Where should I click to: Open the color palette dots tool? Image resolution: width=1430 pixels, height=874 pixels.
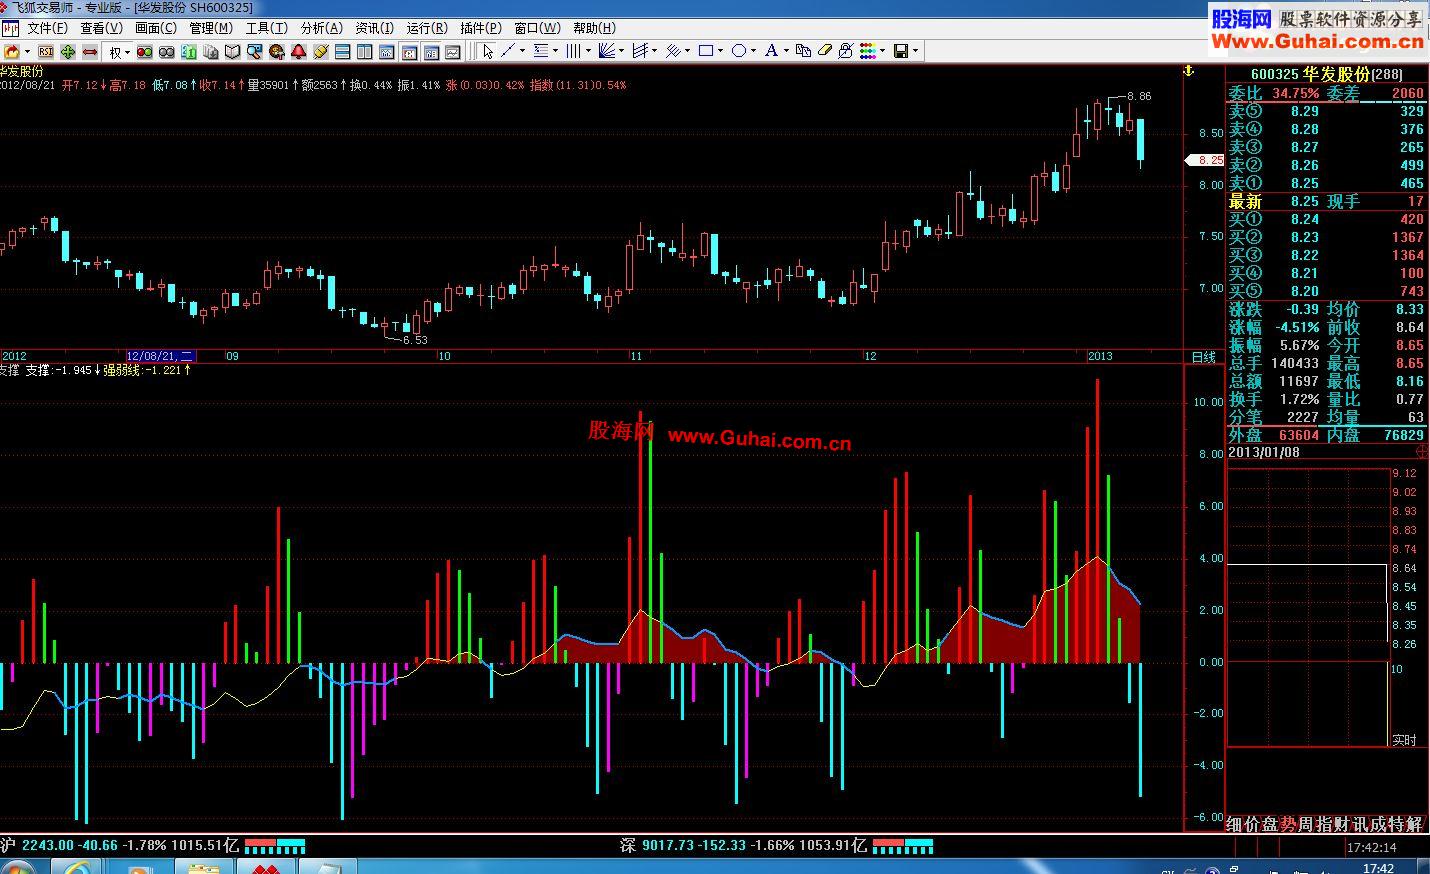866,51
